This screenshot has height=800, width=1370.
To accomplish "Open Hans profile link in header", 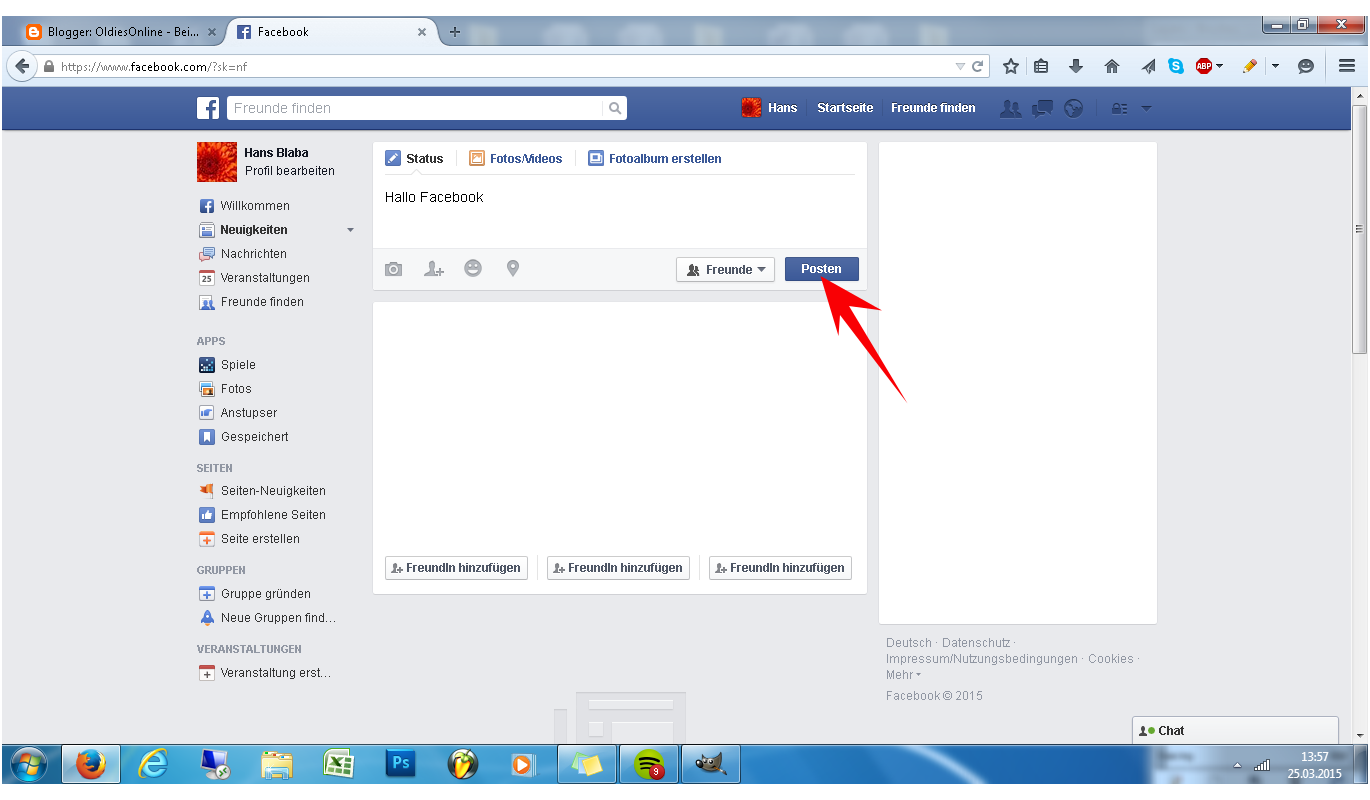I will pos(769,108).
